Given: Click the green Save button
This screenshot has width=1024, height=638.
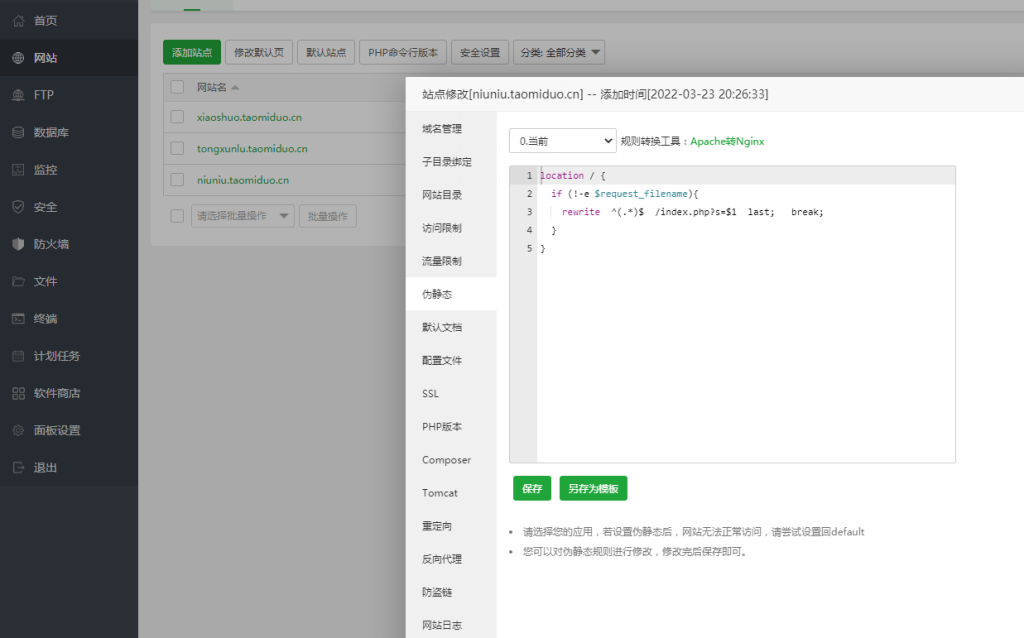Looking at the screenshot, I should (532, 489).
